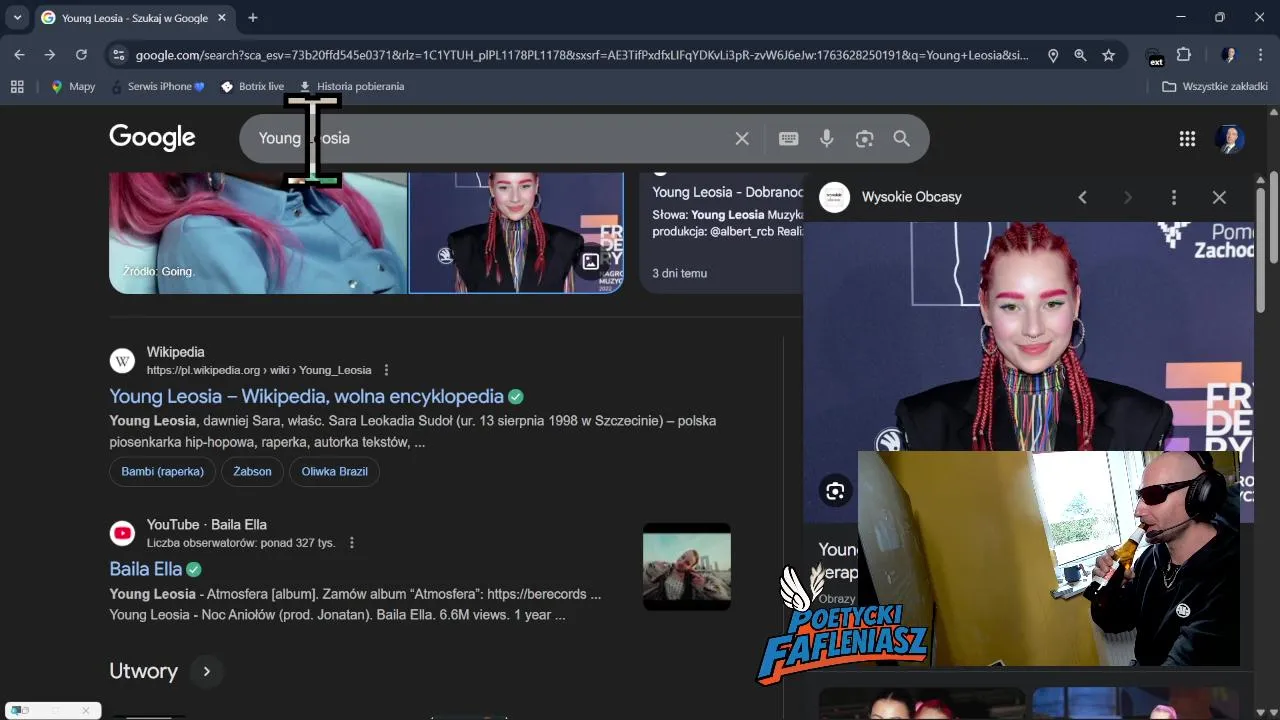Close the small bottom-left overlay bar
The width and height of the screenshot is (1280, 720).
point(86,710)
